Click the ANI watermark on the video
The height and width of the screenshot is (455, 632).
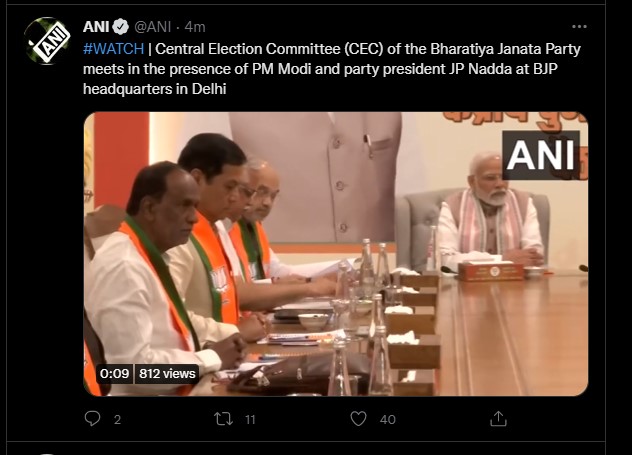coord(541,155)
